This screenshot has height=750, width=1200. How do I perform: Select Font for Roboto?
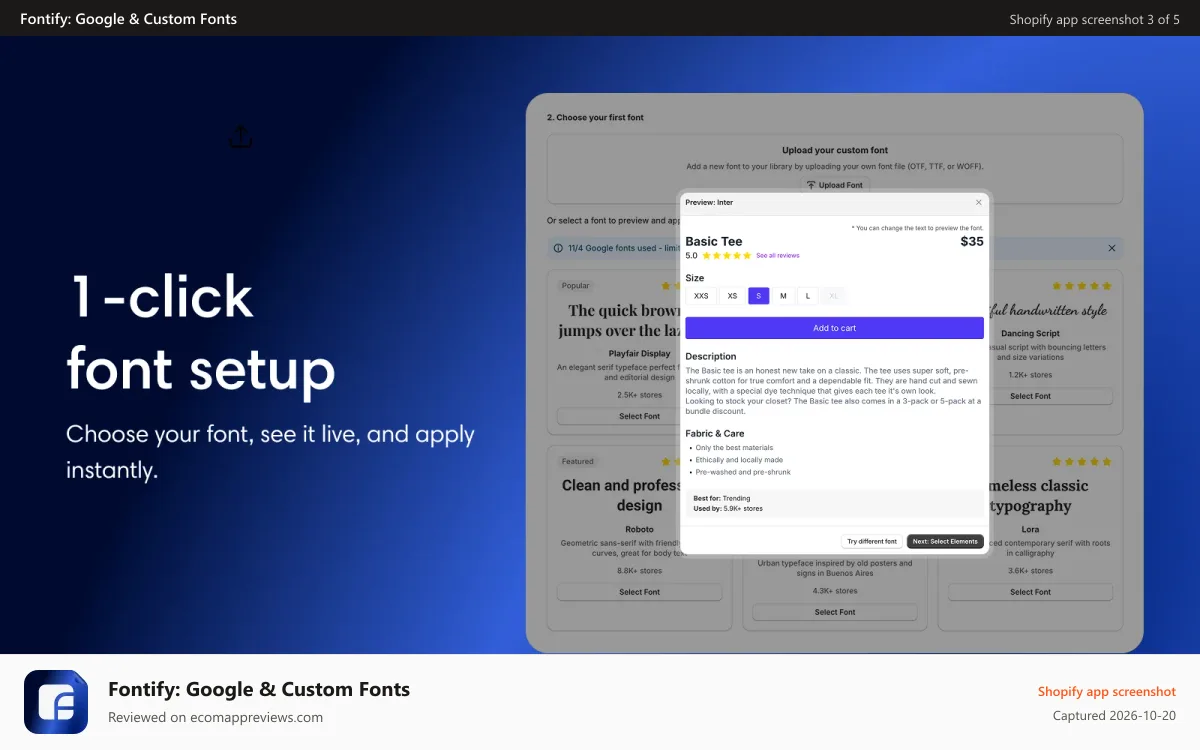pos(639,592)
